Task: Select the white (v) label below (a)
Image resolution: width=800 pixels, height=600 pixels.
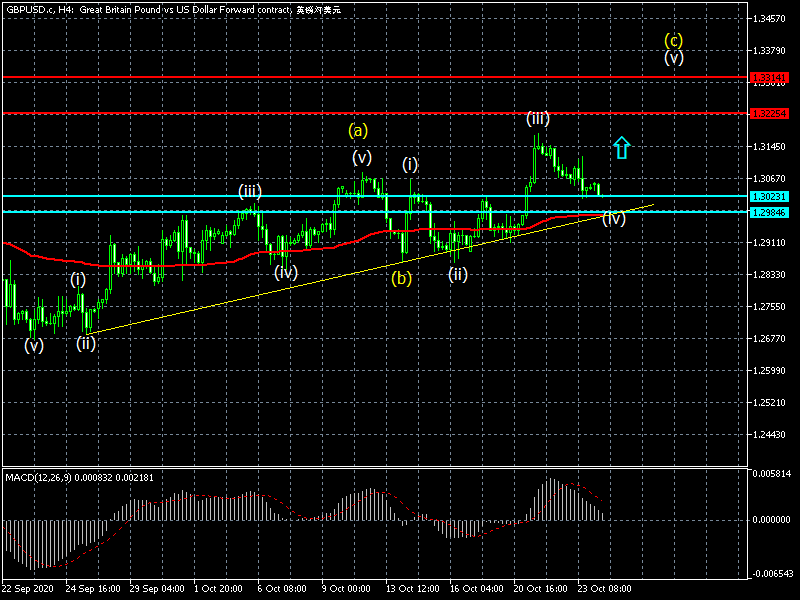Action: (x=362, y=157)
